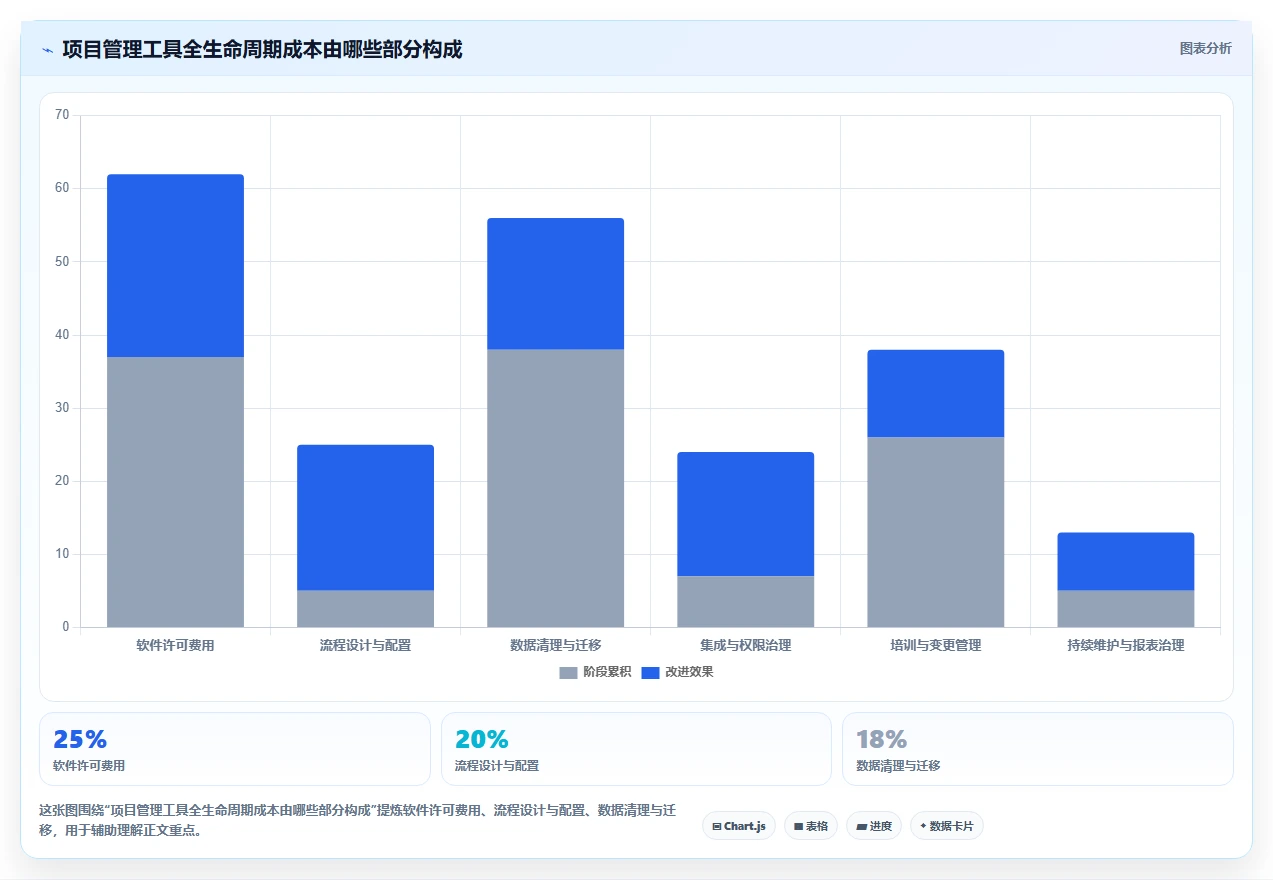
Task: Click the grey segment of 流程设计与配置 bar
Action: pyautogui.click(x=365, y=609)
